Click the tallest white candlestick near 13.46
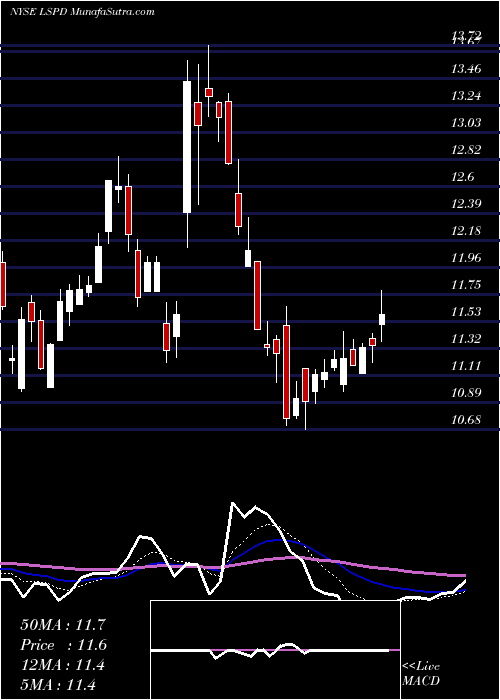The image size is (500, 700). [187, 147]
